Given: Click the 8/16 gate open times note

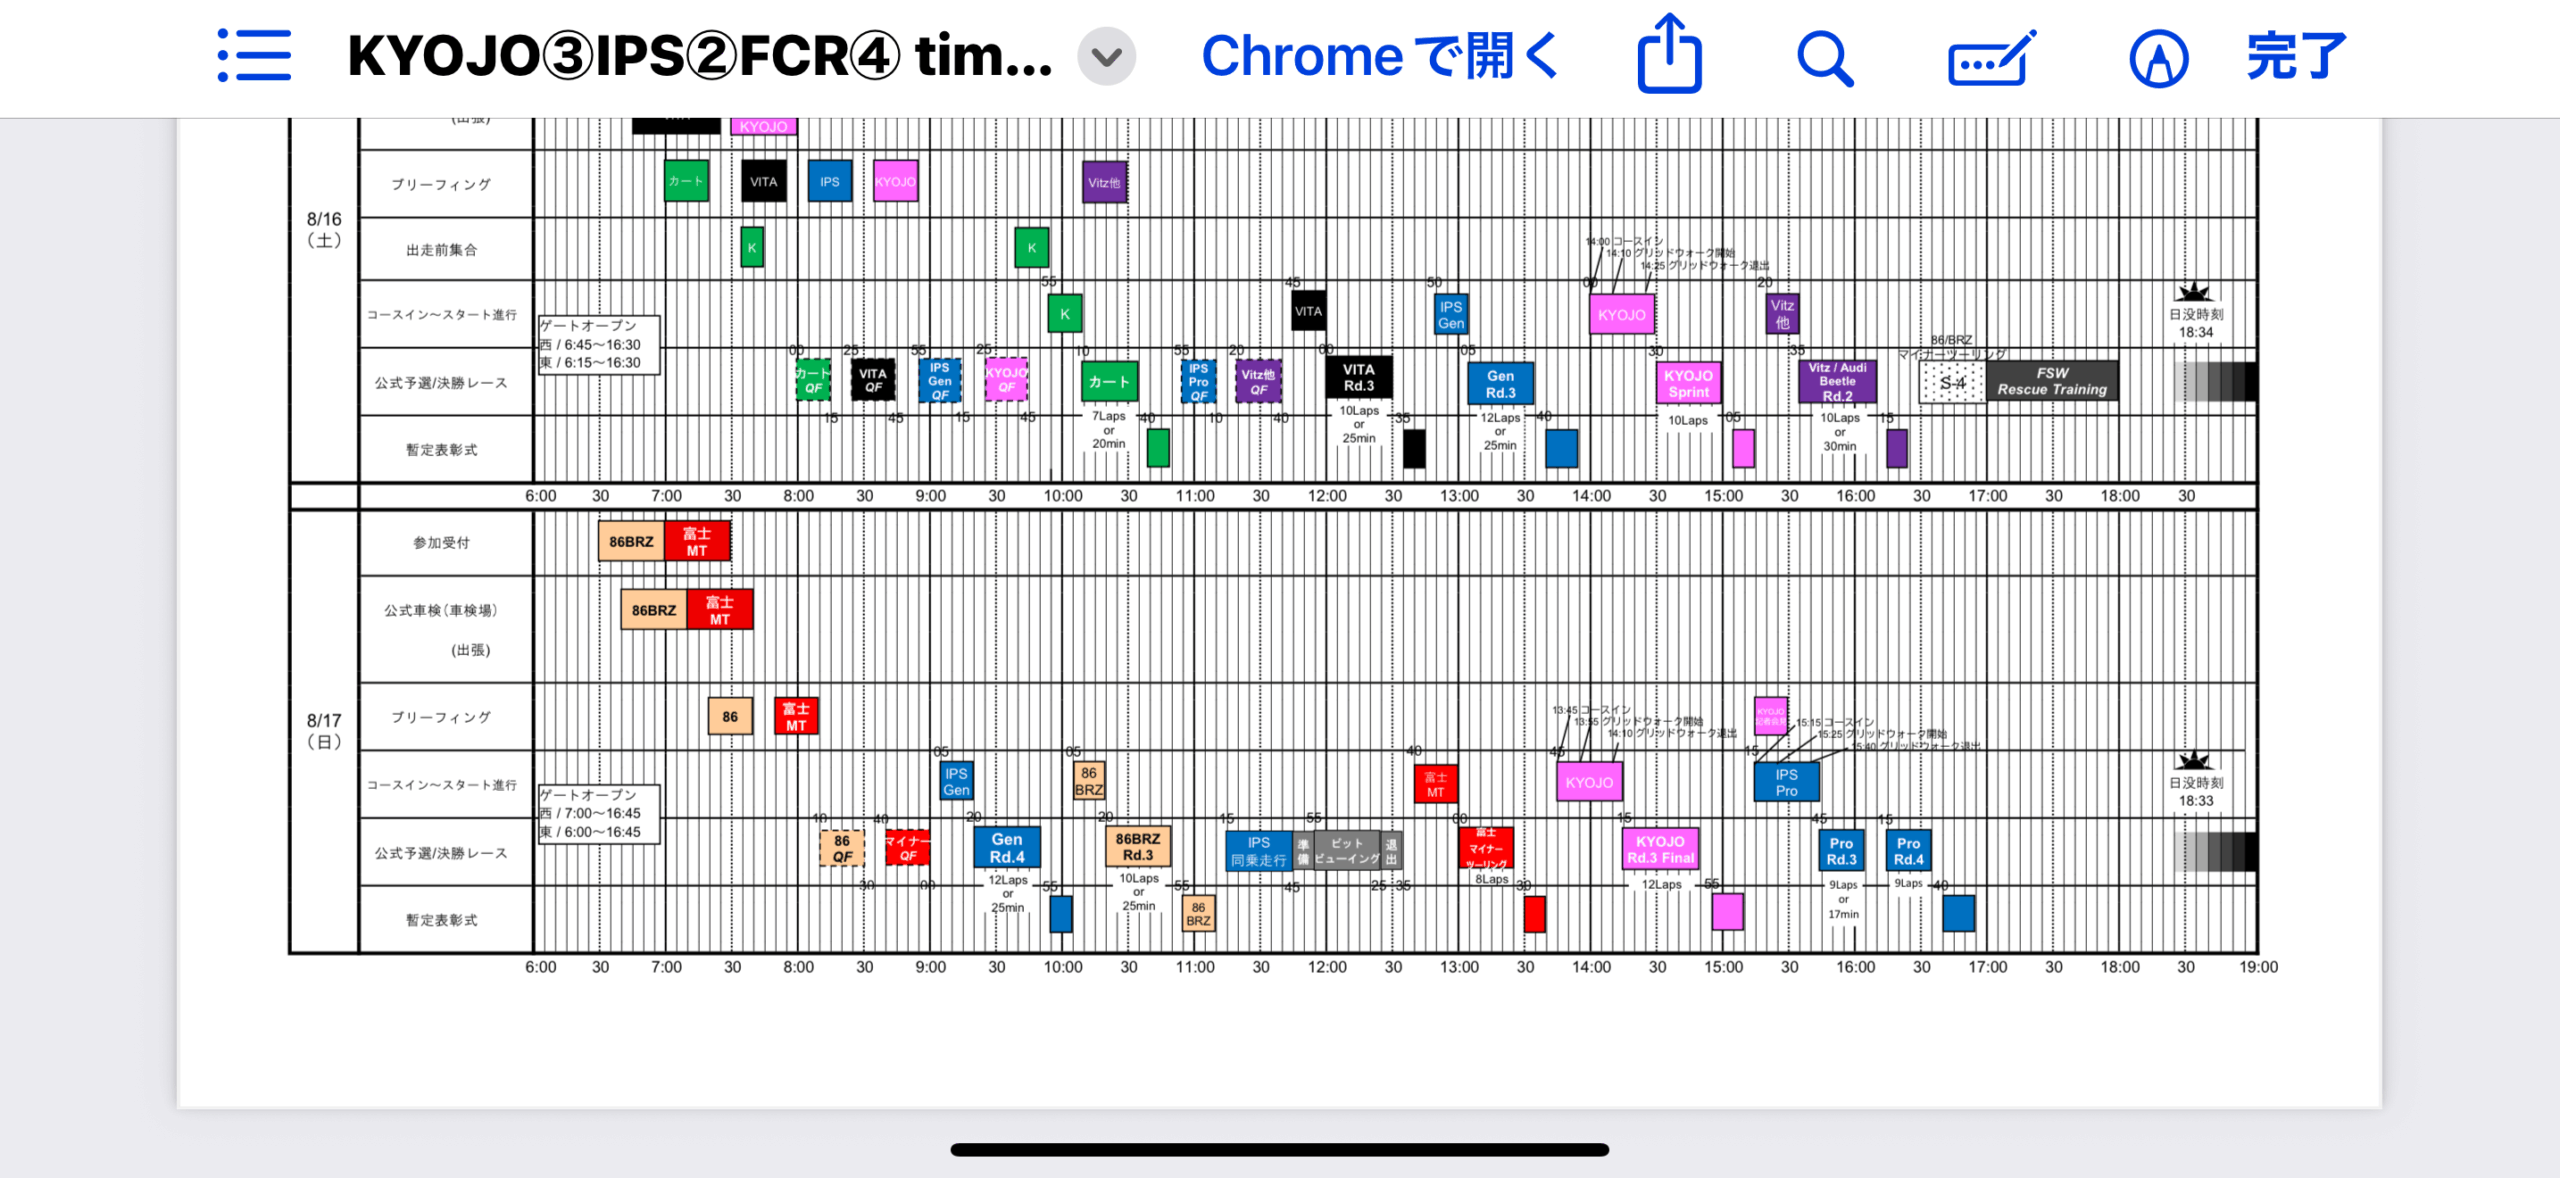Looking at the screenshot, I should [599, 344].
